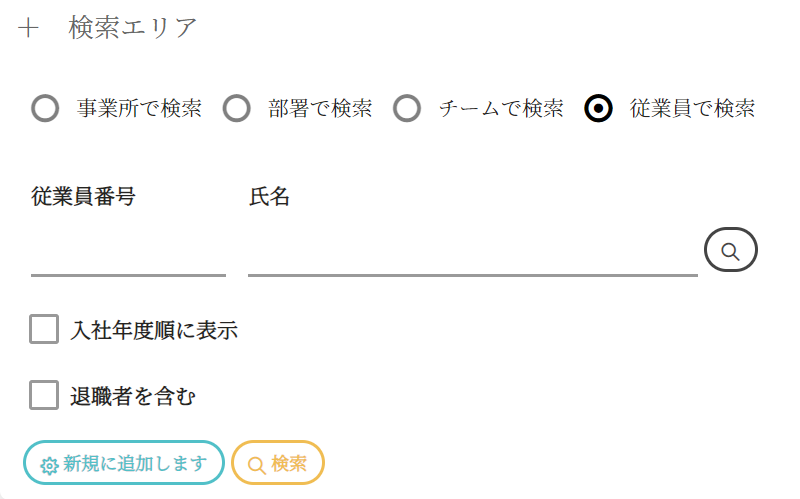Select the 事業所で検索 radio button
The height and width of the screenshot is (499, 800).
click(45, 109)
